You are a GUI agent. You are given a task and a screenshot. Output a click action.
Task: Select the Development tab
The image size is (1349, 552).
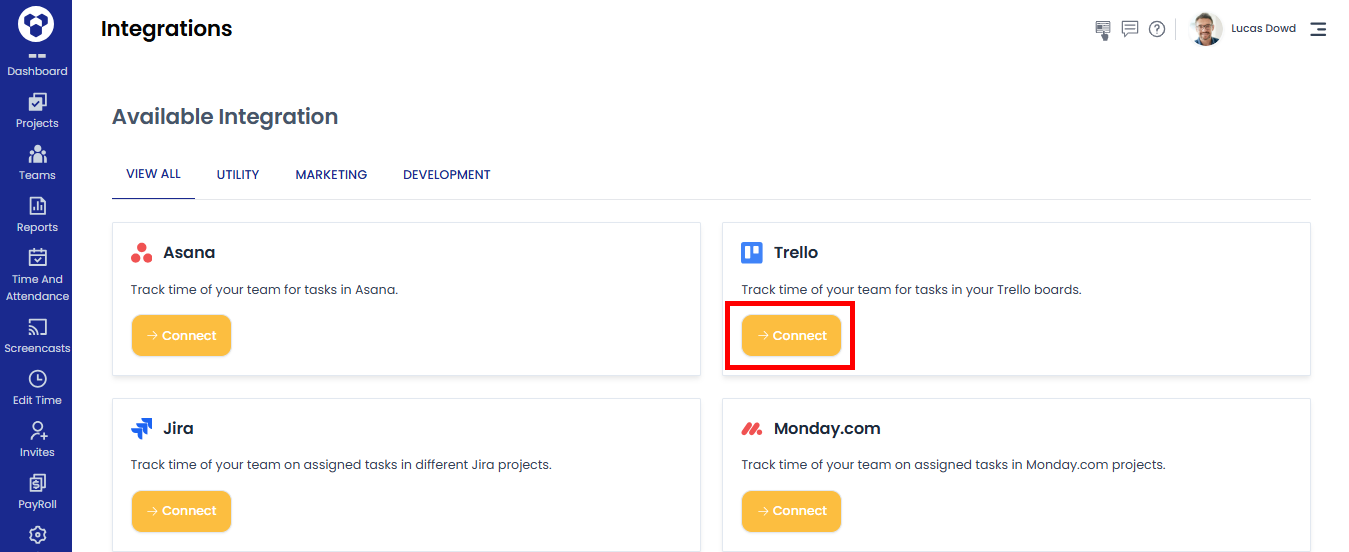[446, 175]
